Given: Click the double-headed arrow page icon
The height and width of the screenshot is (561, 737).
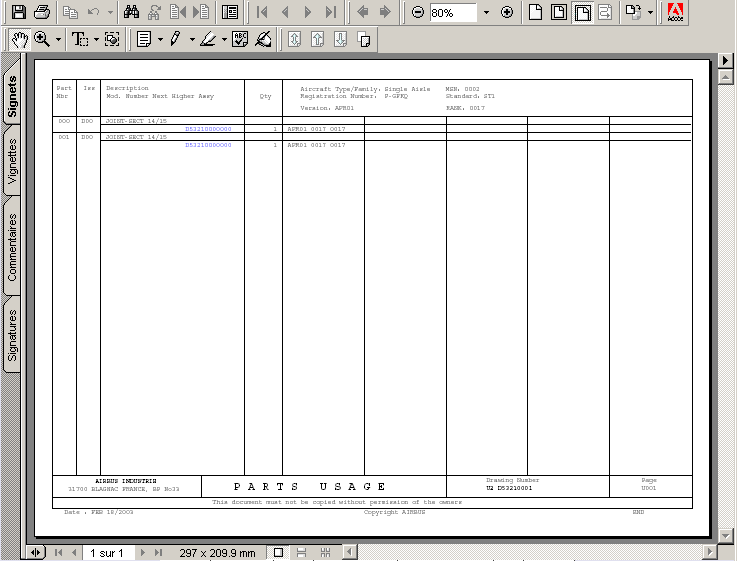Looking at the screenshot, I should 295,39.
